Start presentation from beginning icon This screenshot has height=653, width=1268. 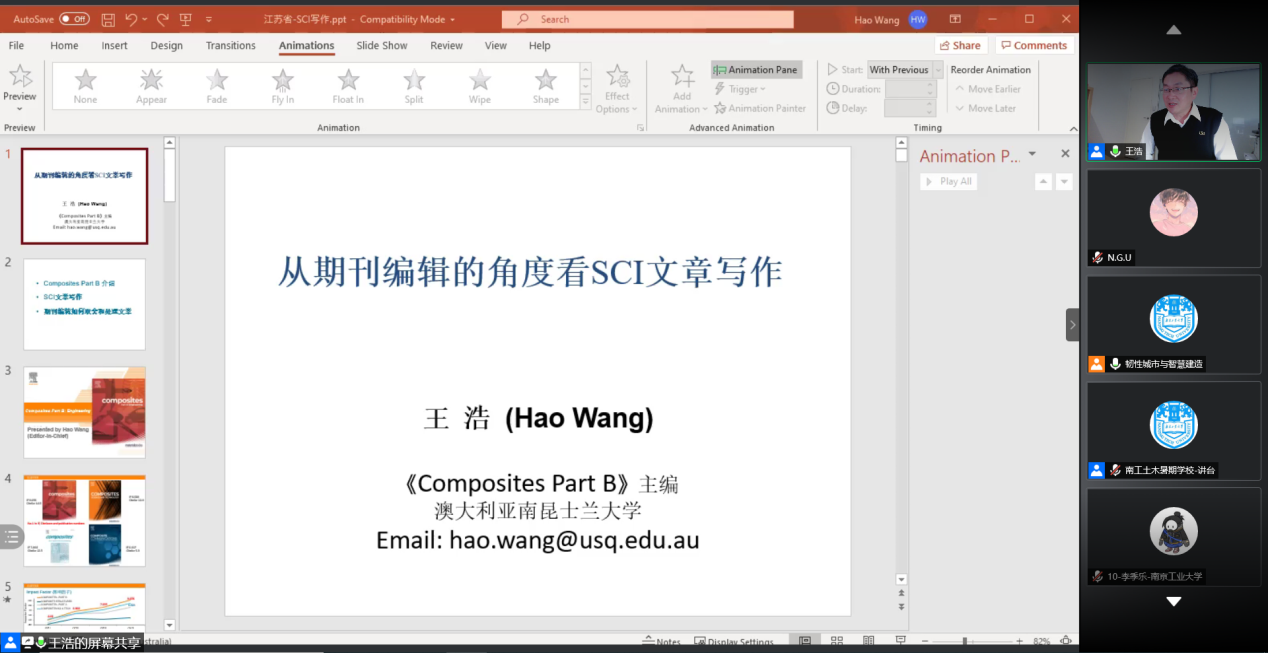click(x=186, y=19)
